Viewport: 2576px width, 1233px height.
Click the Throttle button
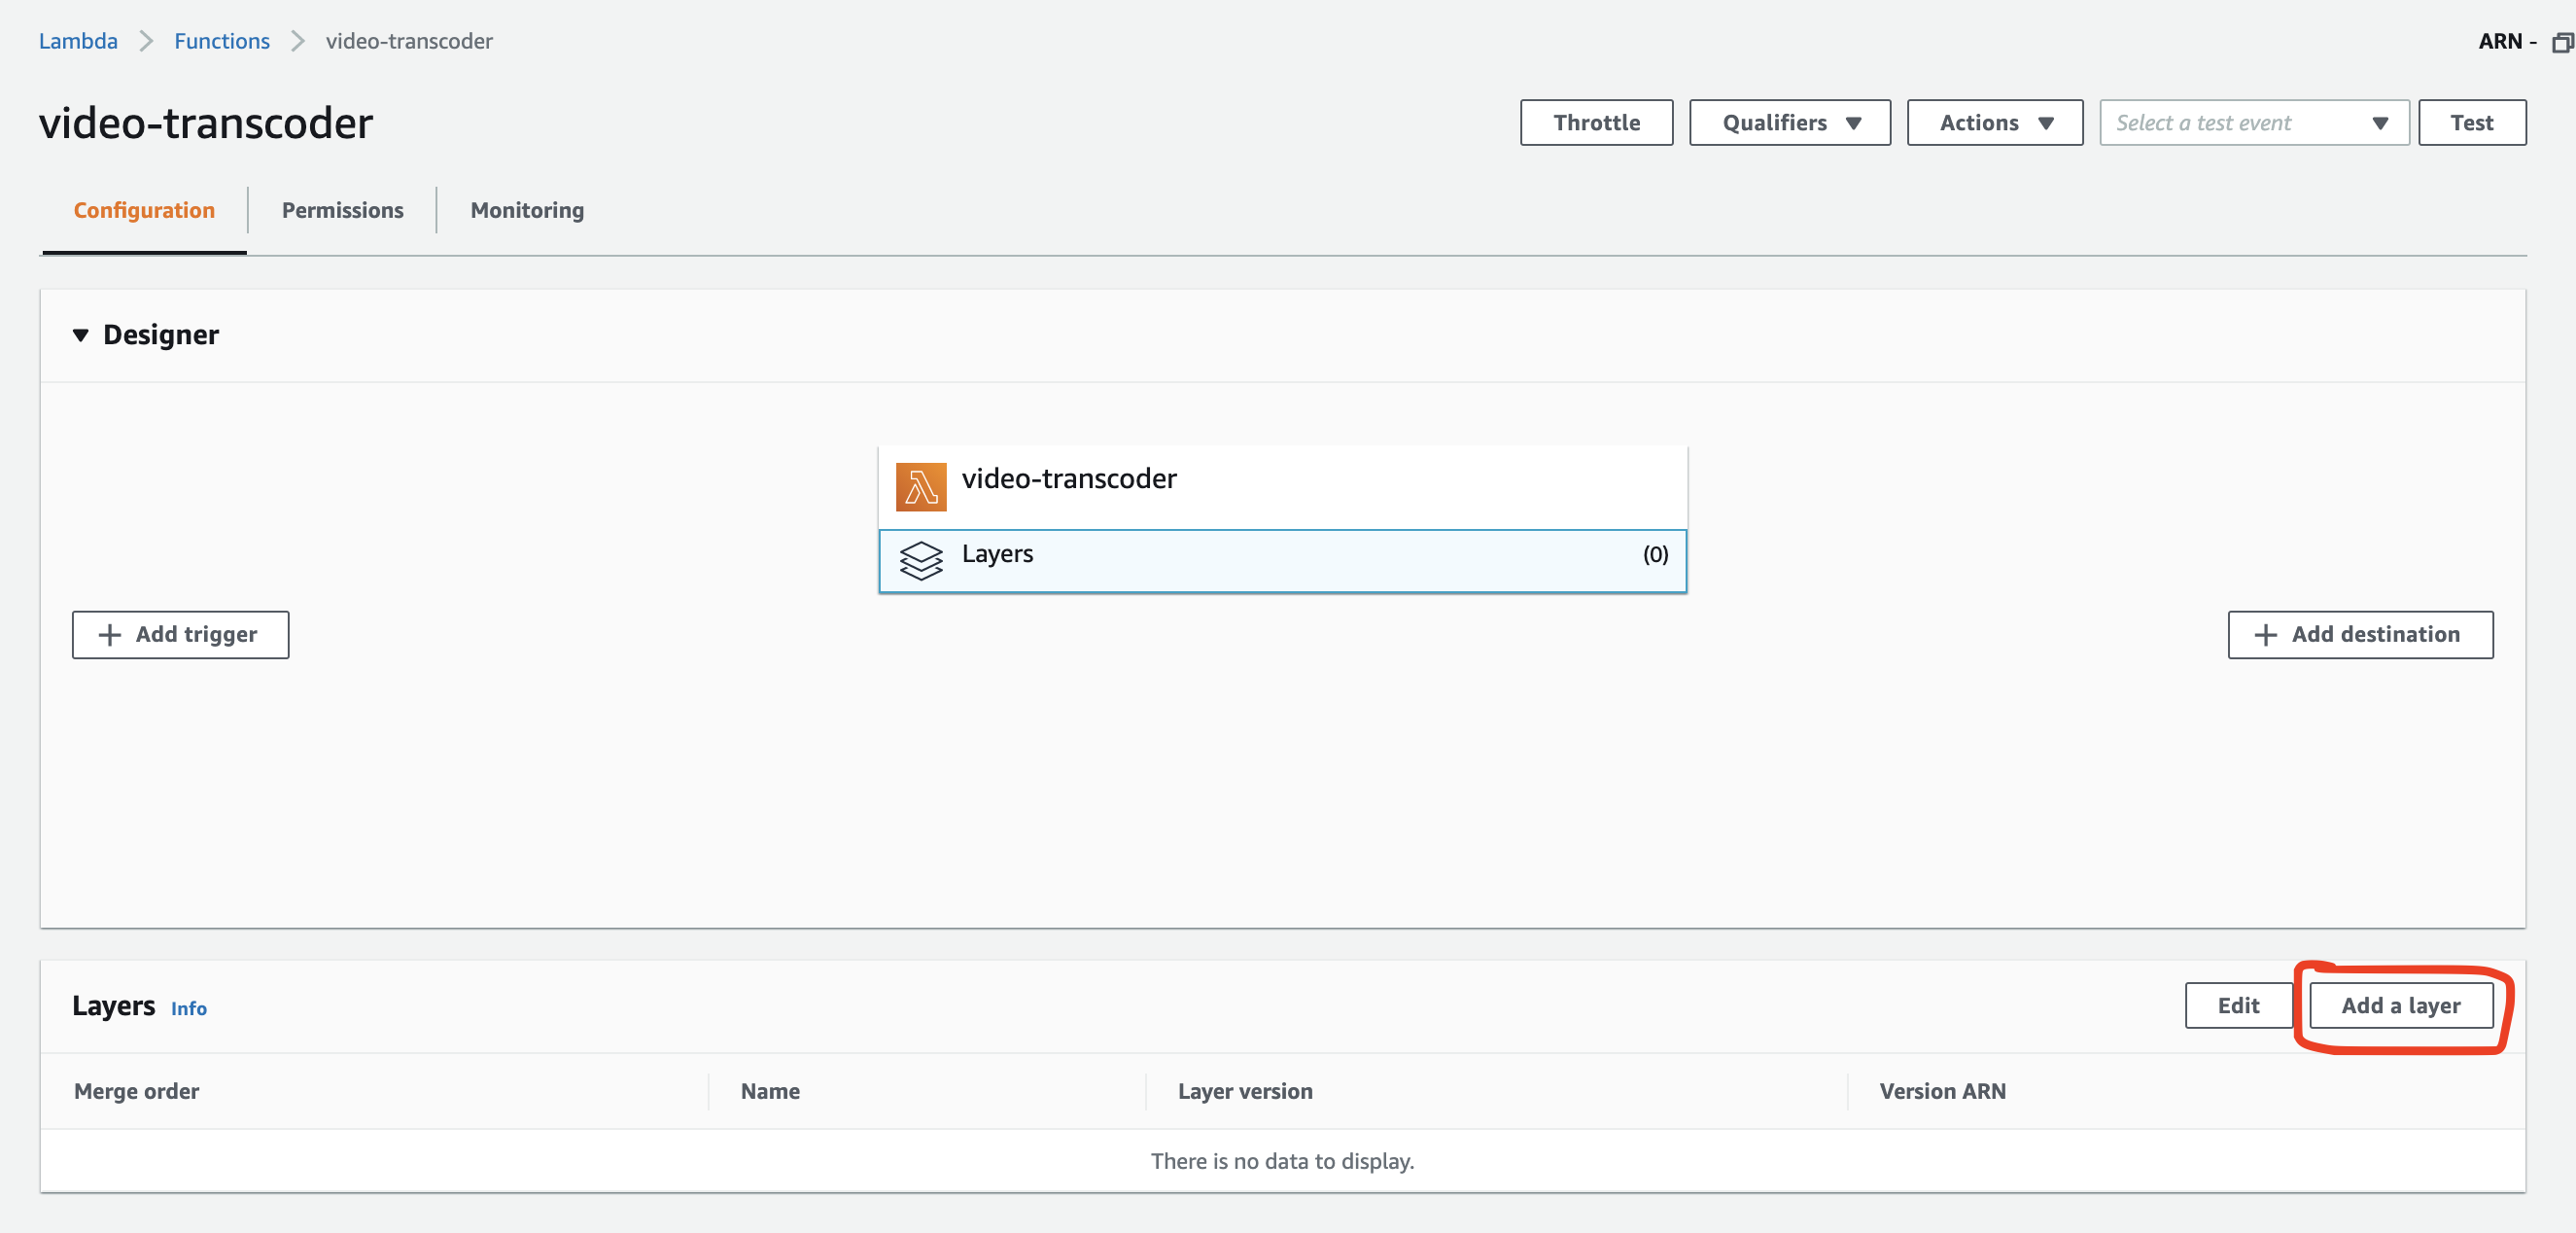pos(1596,123)
